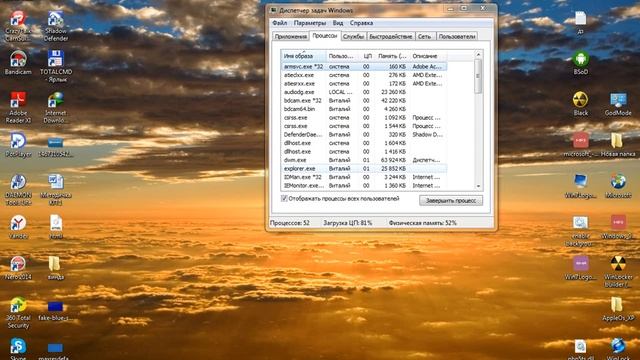This screenshot has width=640, height=360.
Task: Open the Параметры menu
Action: click(x=310, y=23)
